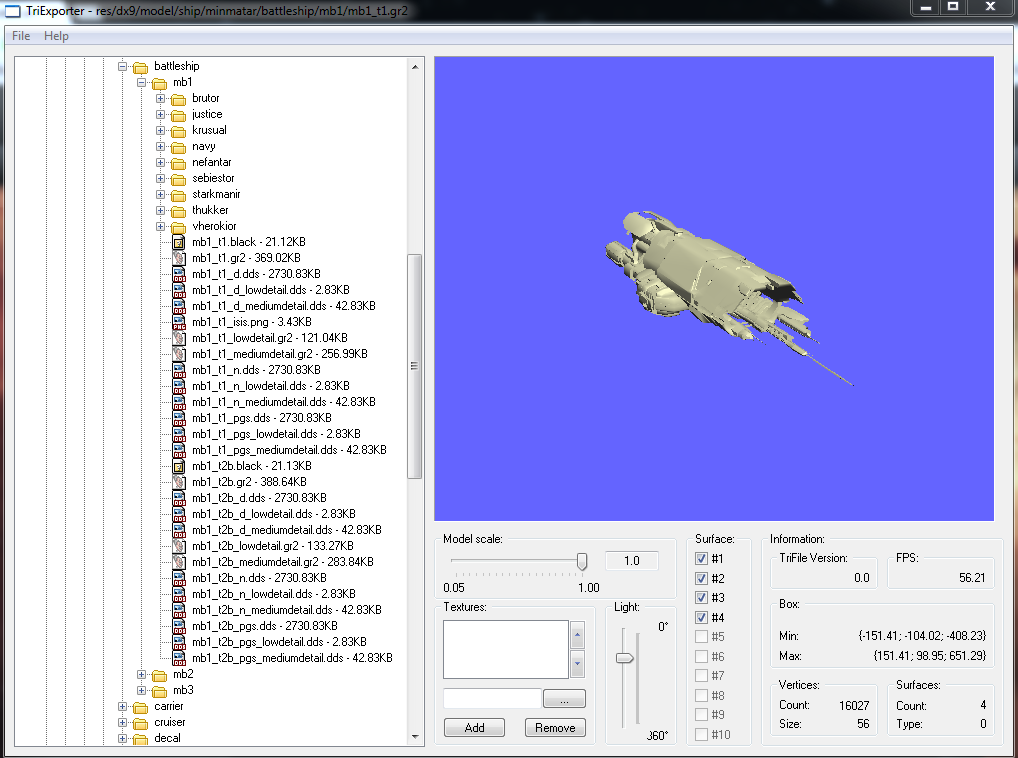Click the thukker folder icon
This screenshot has height=758, width=1018.
pos(179,211)
